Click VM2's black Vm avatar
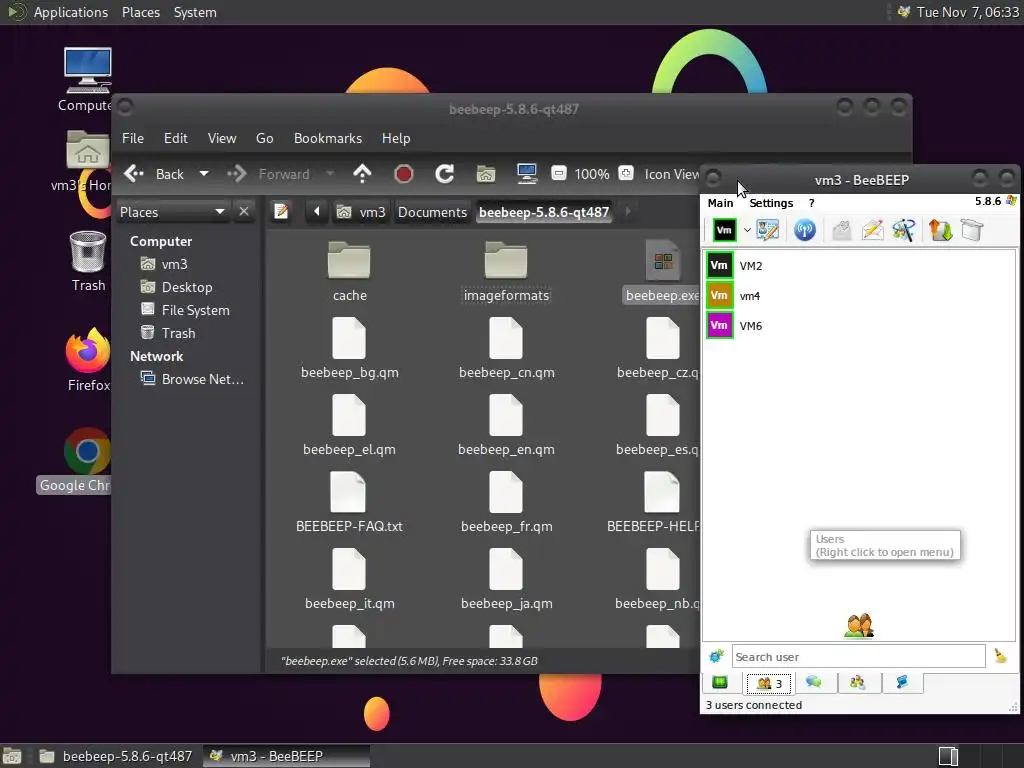 pos(720,265)
